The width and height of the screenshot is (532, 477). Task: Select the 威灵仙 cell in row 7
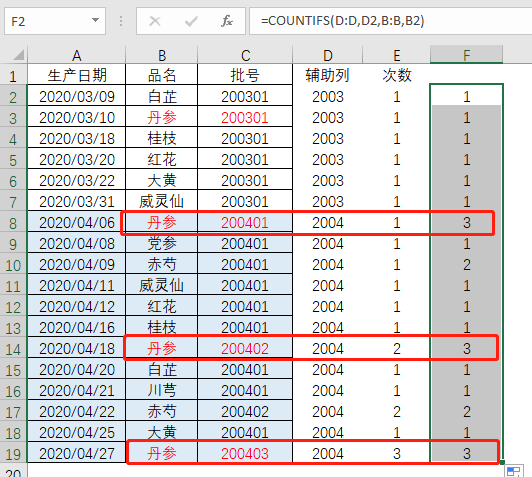162,202
